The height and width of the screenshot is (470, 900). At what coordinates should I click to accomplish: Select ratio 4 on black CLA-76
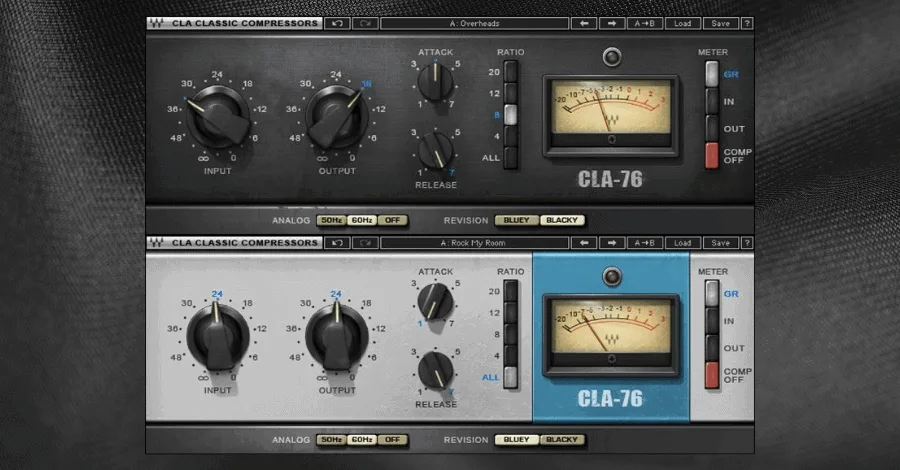(510, 136)
